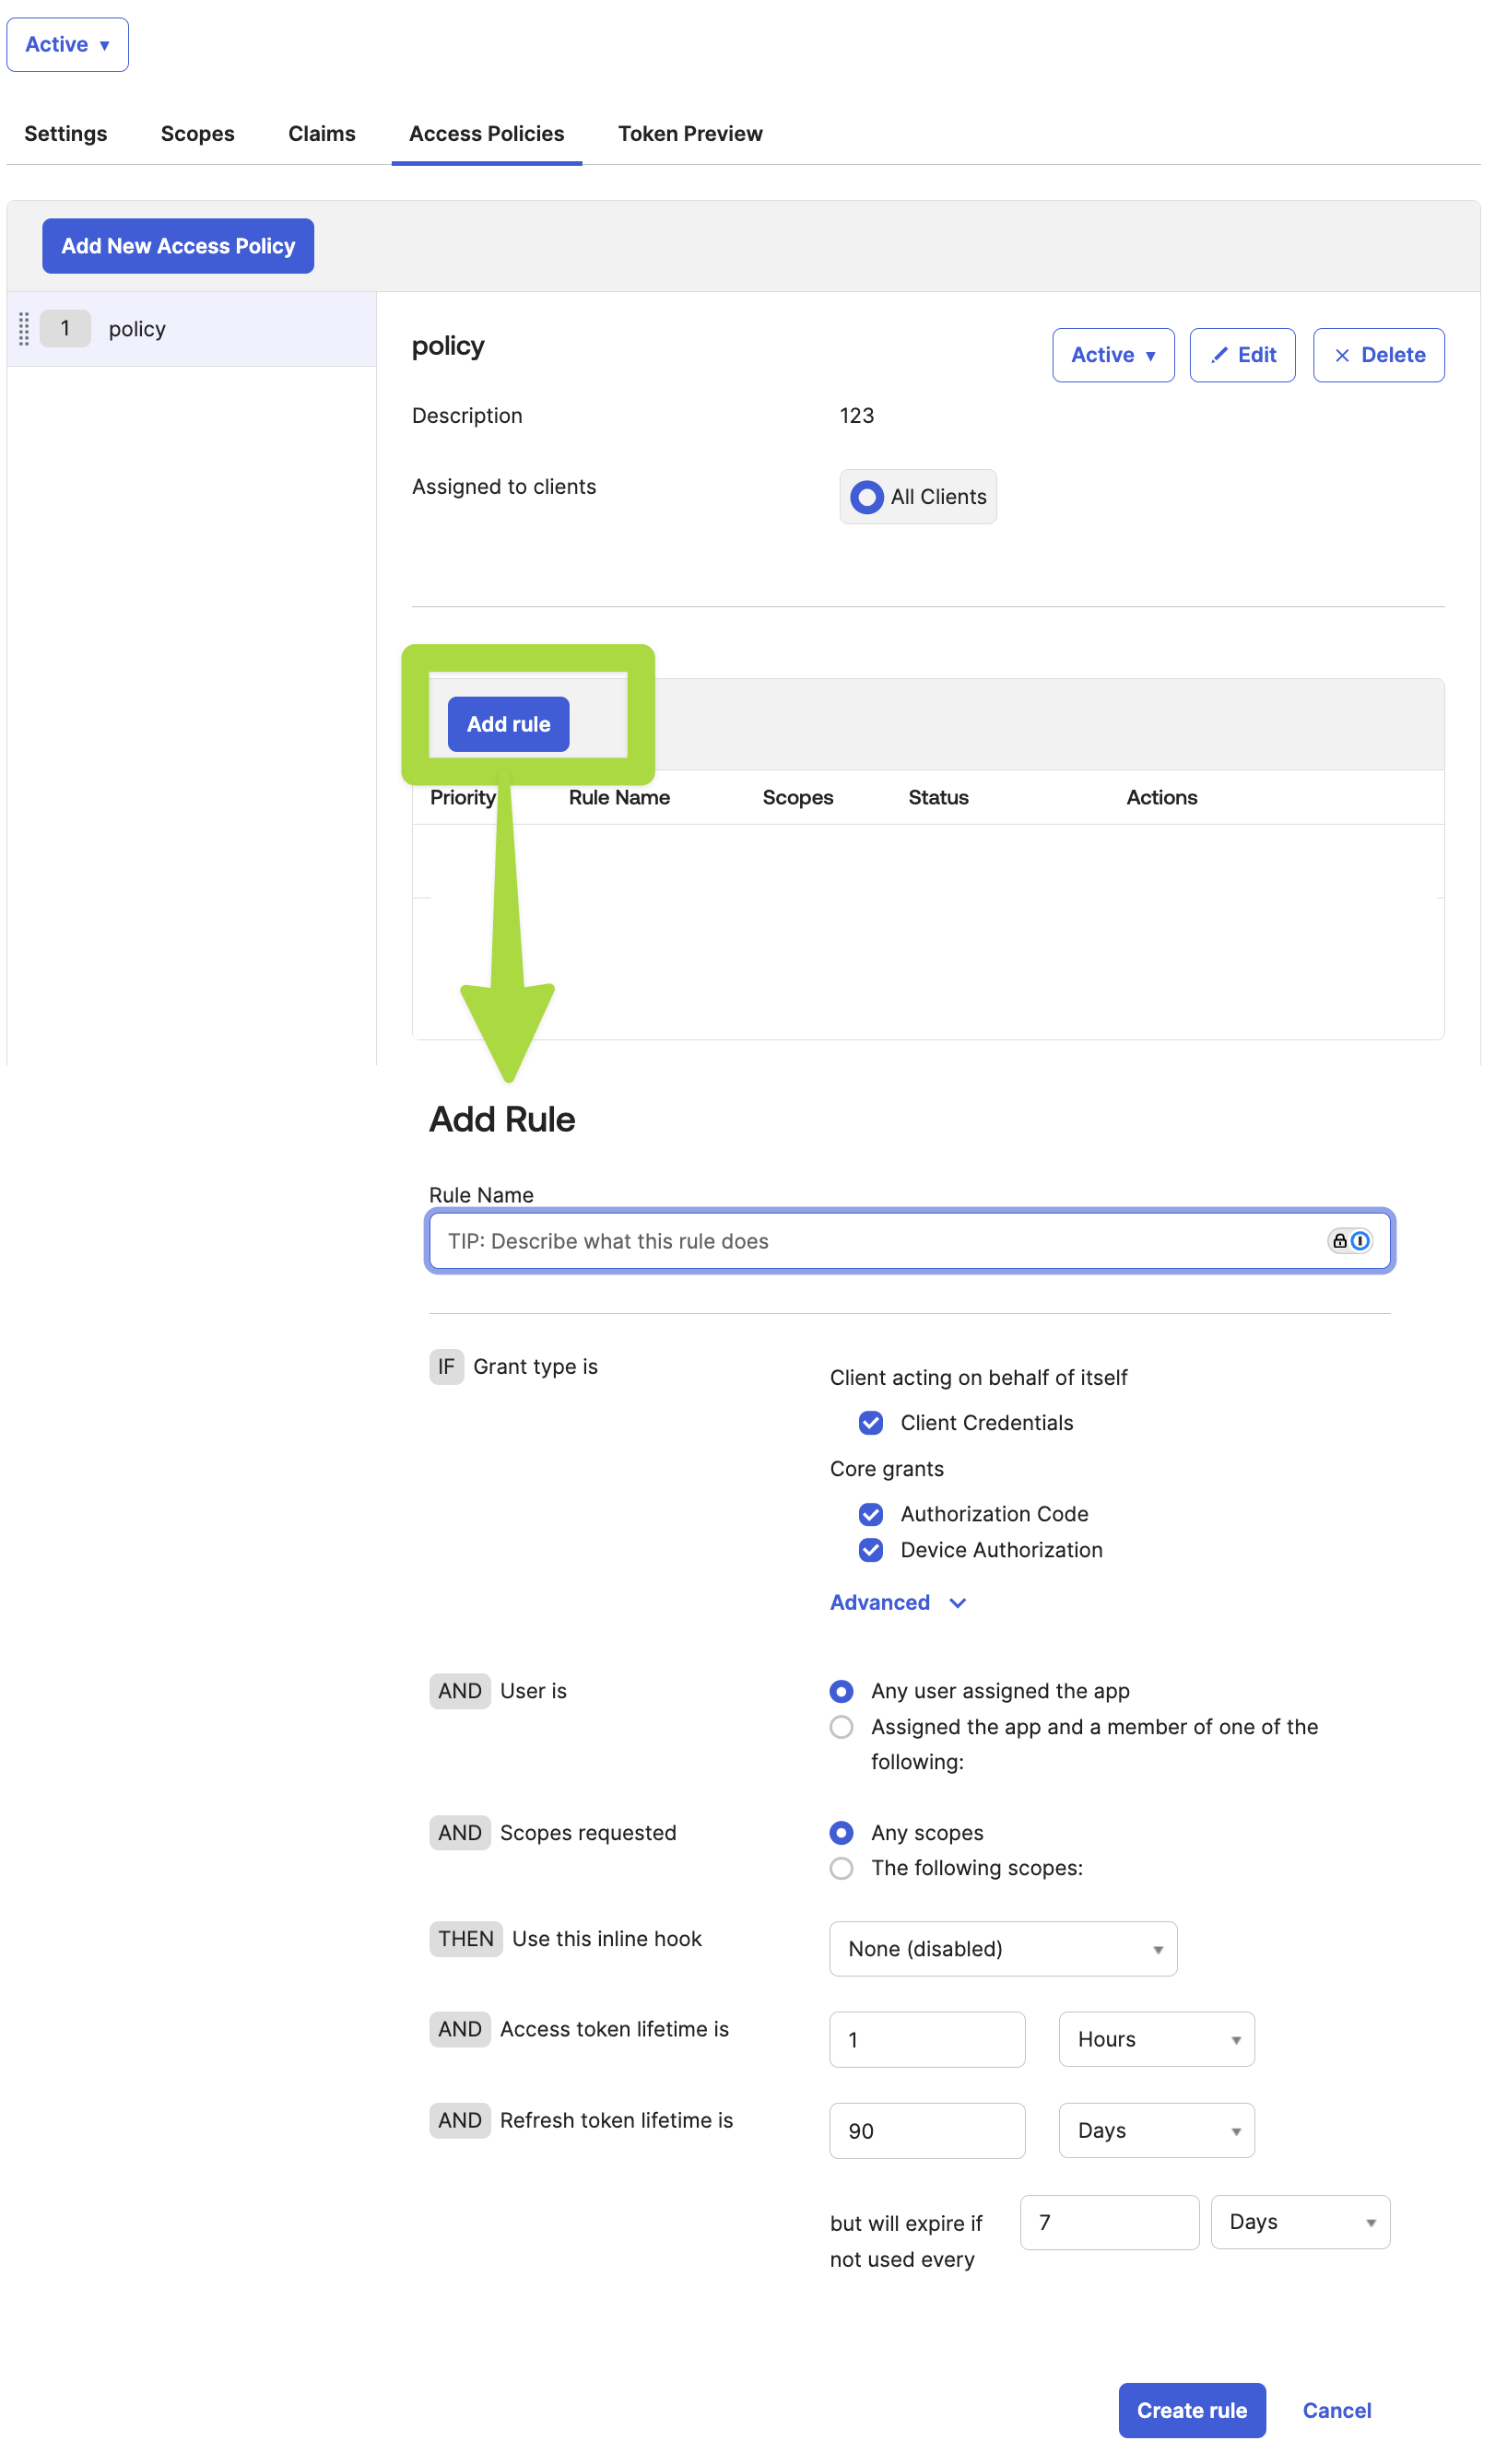Screen dimensions: 1495x2464
Task: Open the access token Hours unit dropdown
Action: pyautogui.click(x=1156, y=2039)
